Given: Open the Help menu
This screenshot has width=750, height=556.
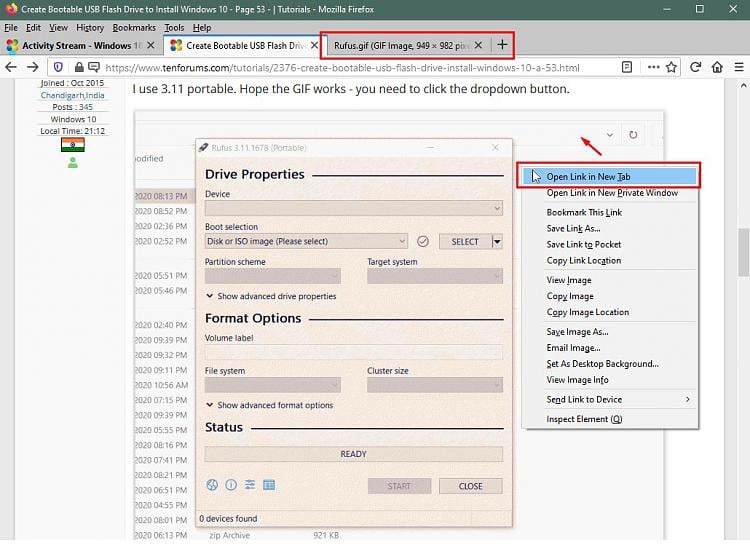Looking at the screenshot, I should tap(202, 28).
